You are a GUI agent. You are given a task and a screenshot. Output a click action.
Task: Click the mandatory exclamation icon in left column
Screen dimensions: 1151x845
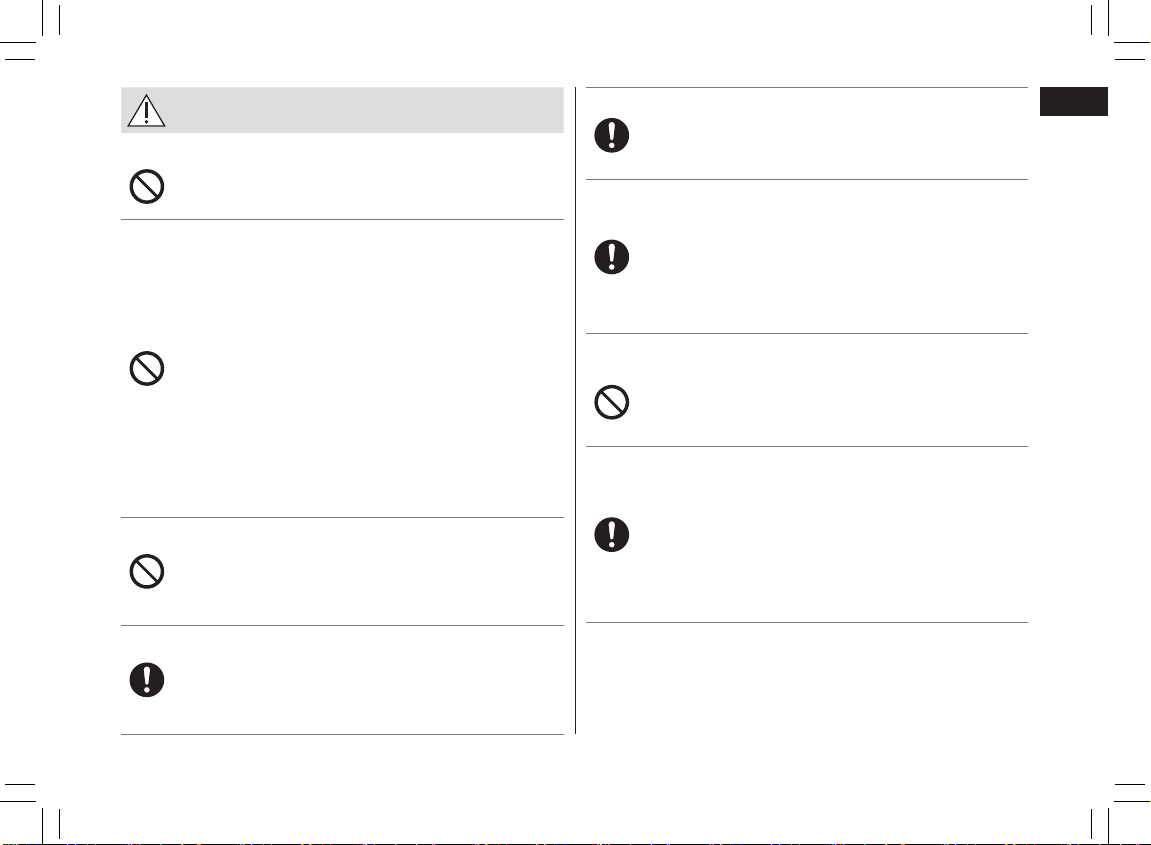click(147, 680)
